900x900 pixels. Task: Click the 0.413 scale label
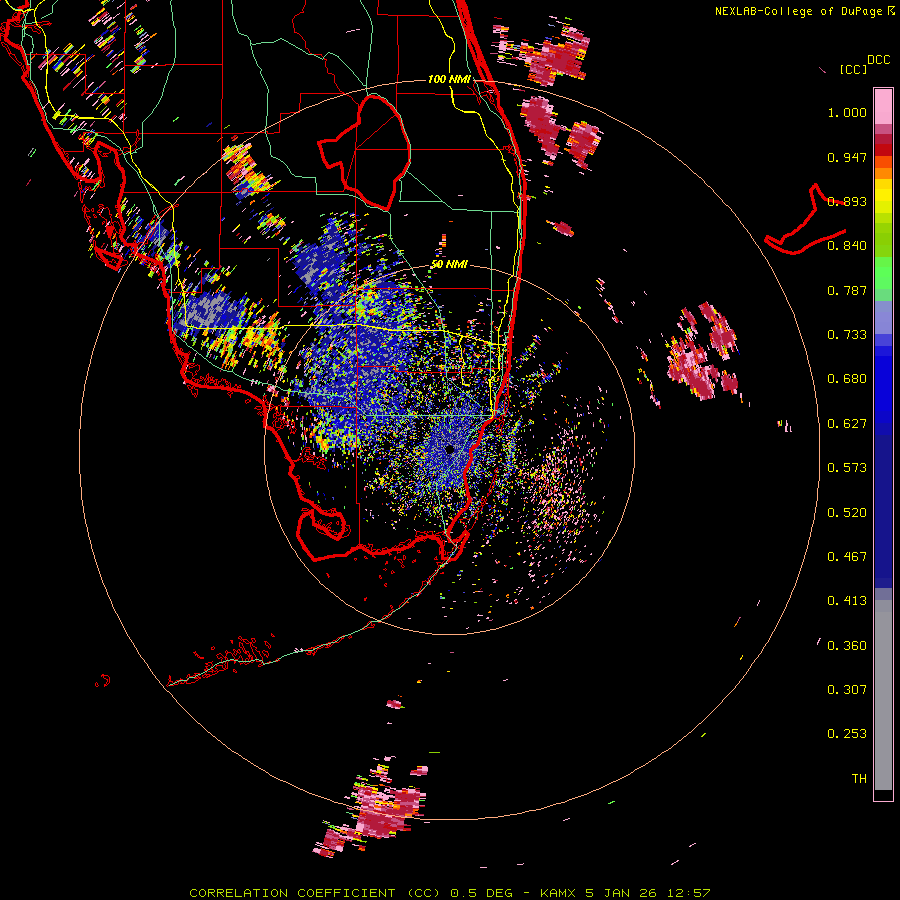point(847,601)
